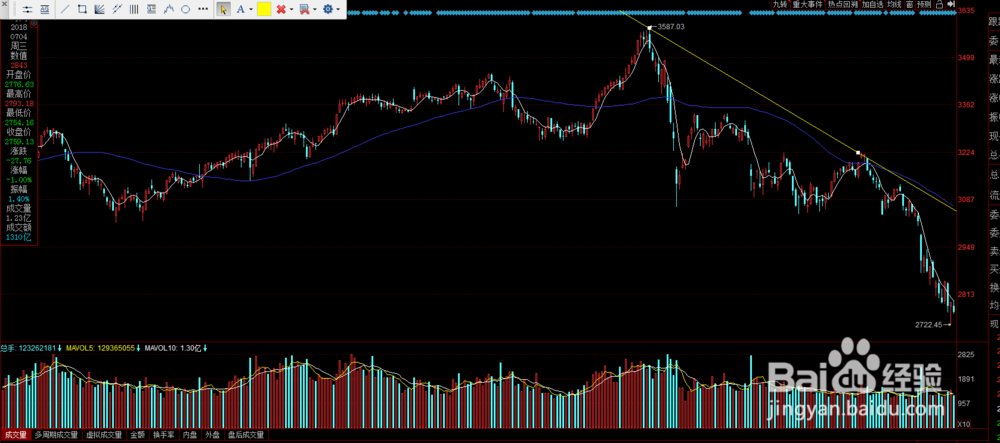Image resolution: width=1000 pixels, height=443 pixels.
Task: Click the save drawings icon
Action: click(305, 10)
